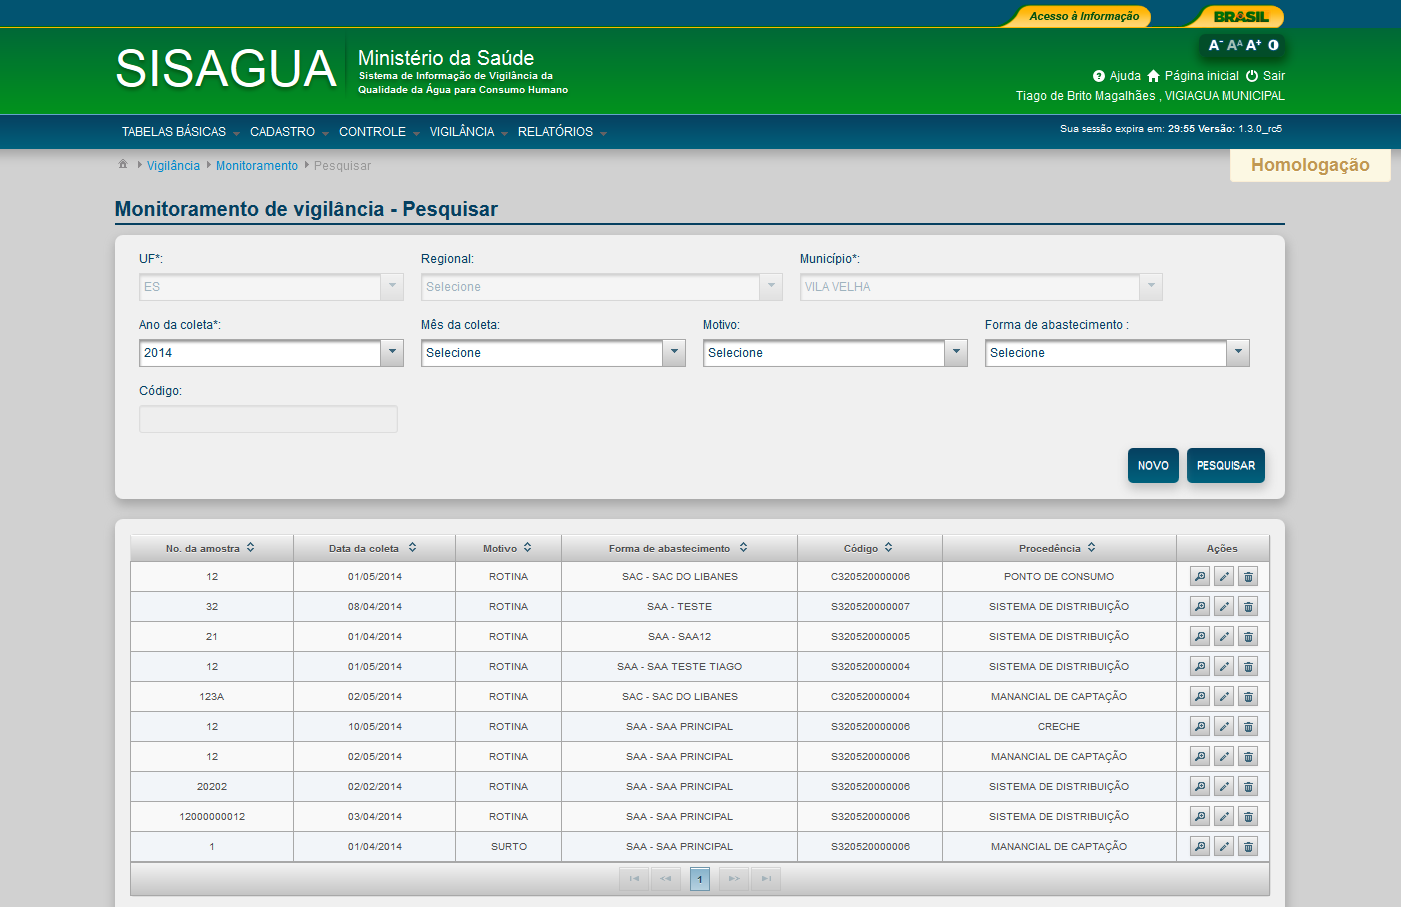Screen dimensions: 1401x907
Task: Sort table by Data da coleta
Action: coord(374,548)
